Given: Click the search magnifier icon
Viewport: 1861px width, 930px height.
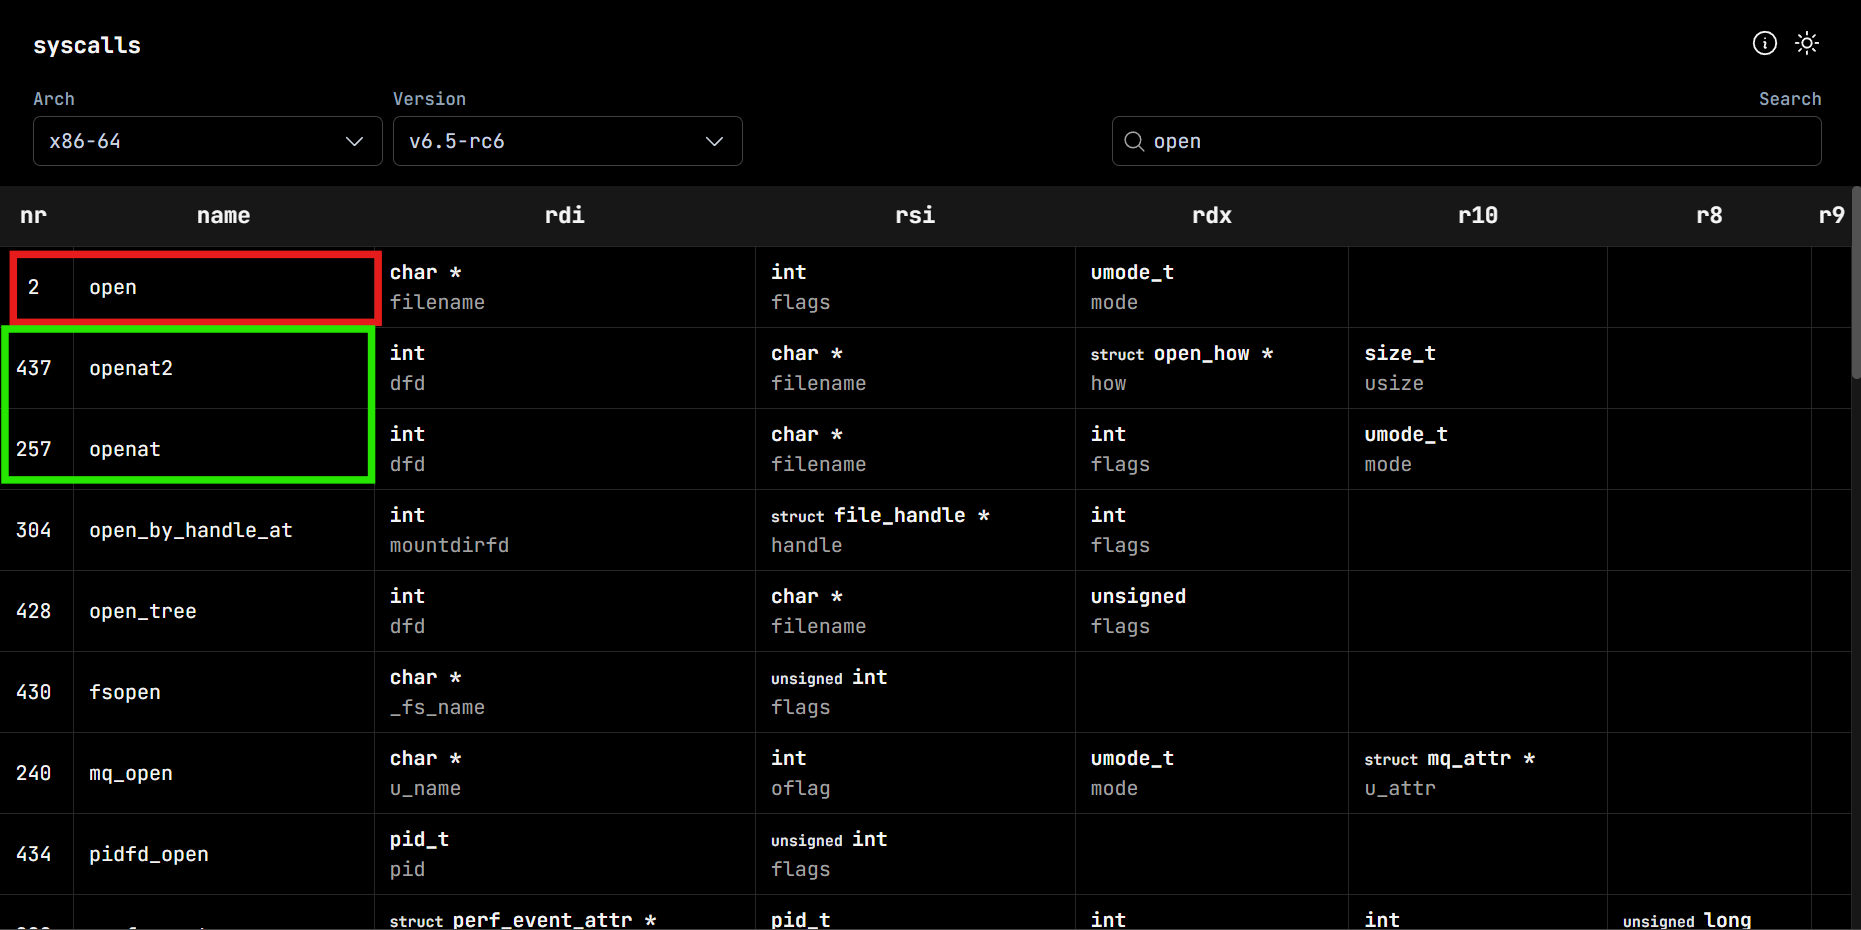Looking at the screenshot, I should (1134, 141).
